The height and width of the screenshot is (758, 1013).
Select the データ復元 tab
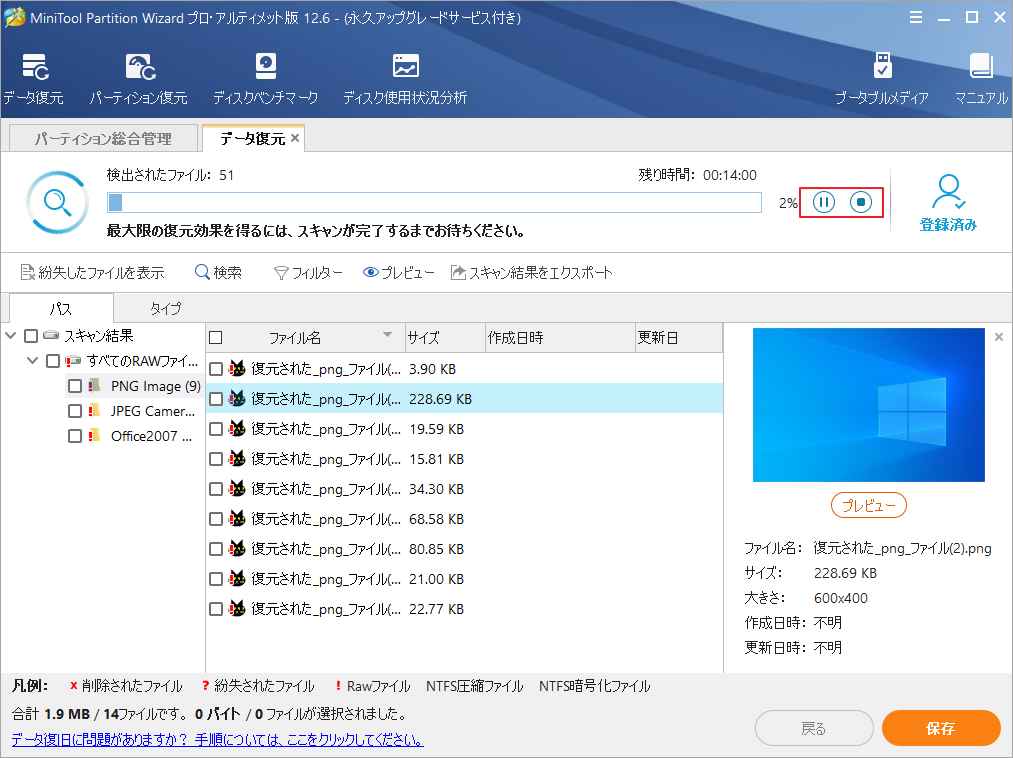pyautogui.click(x=253, y=138)
